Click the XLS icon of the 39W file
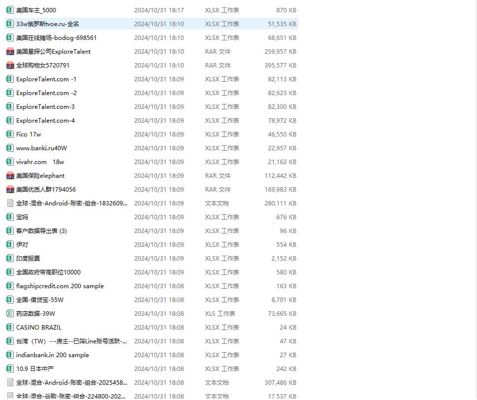Screen dimensions: 477x400 (10, 314)
